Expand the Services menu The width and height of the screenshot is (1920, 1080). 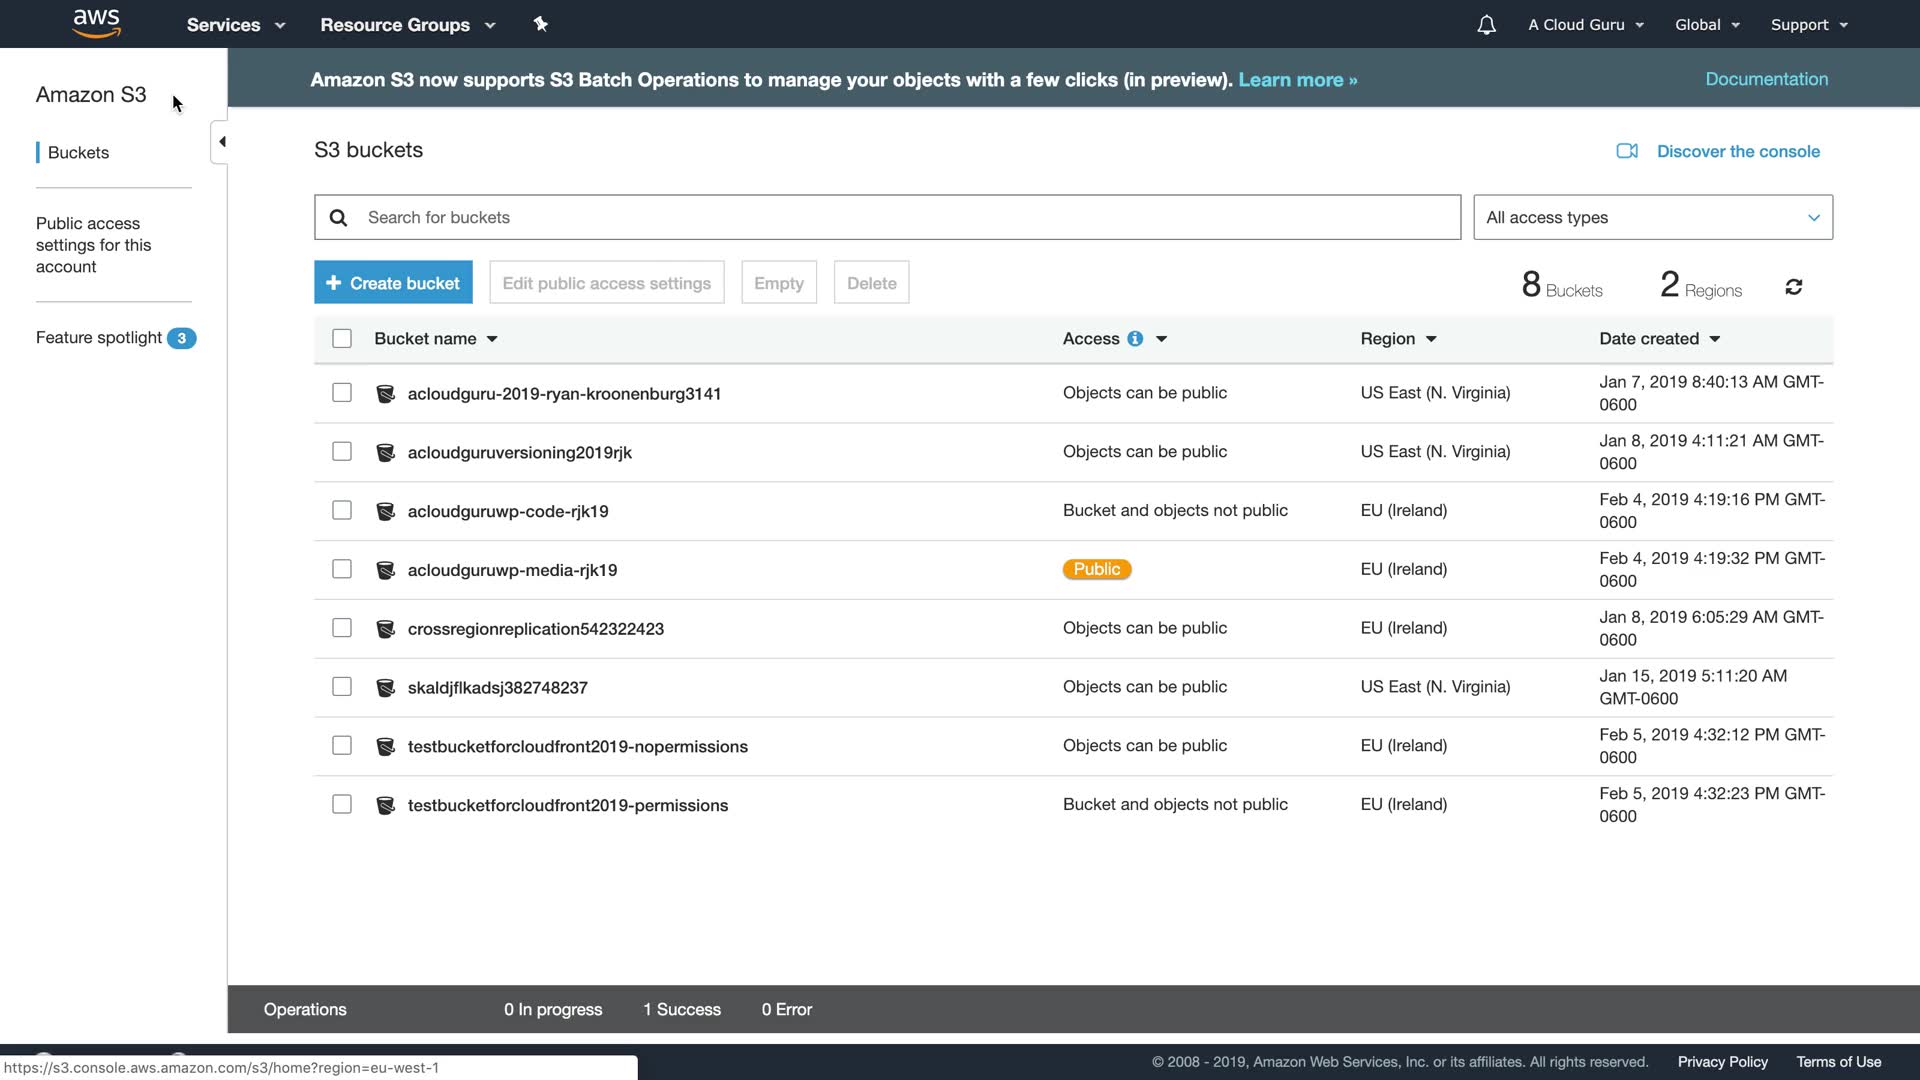[235, 25]
